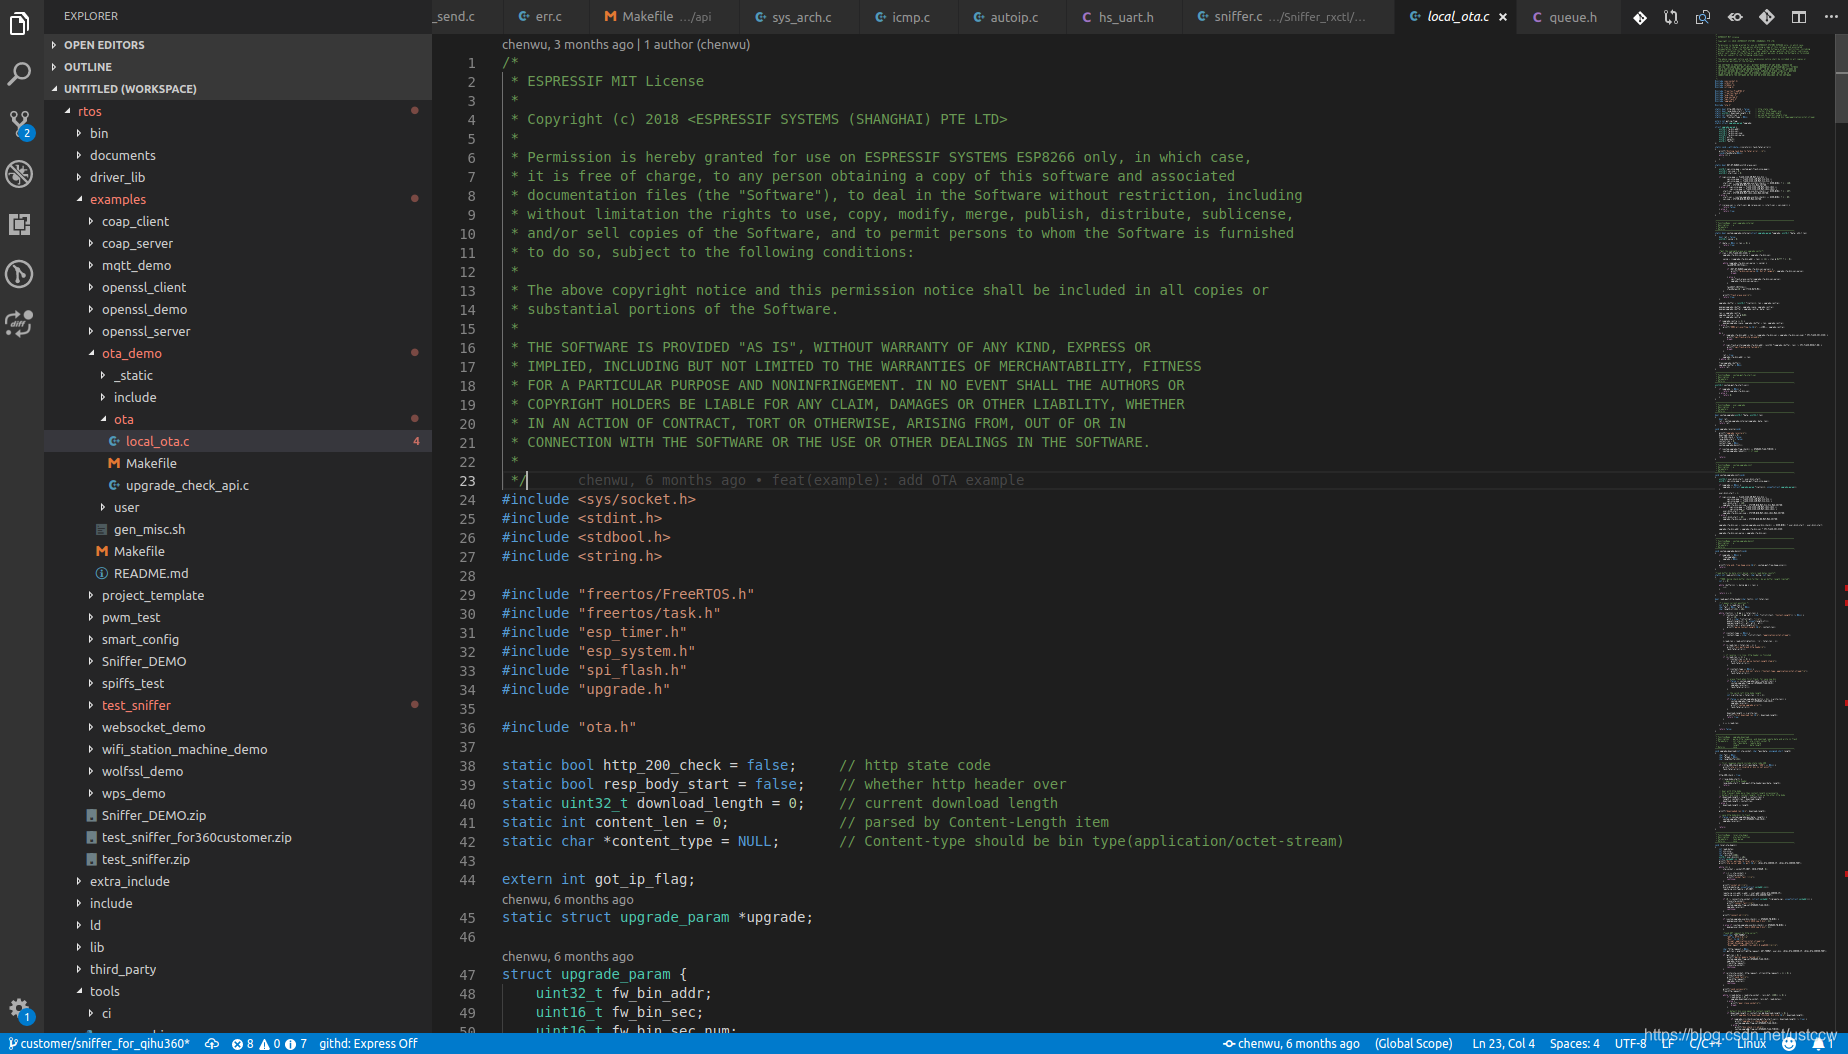Click the editor vertical scrollbar thumb

tap(1841, 78)
